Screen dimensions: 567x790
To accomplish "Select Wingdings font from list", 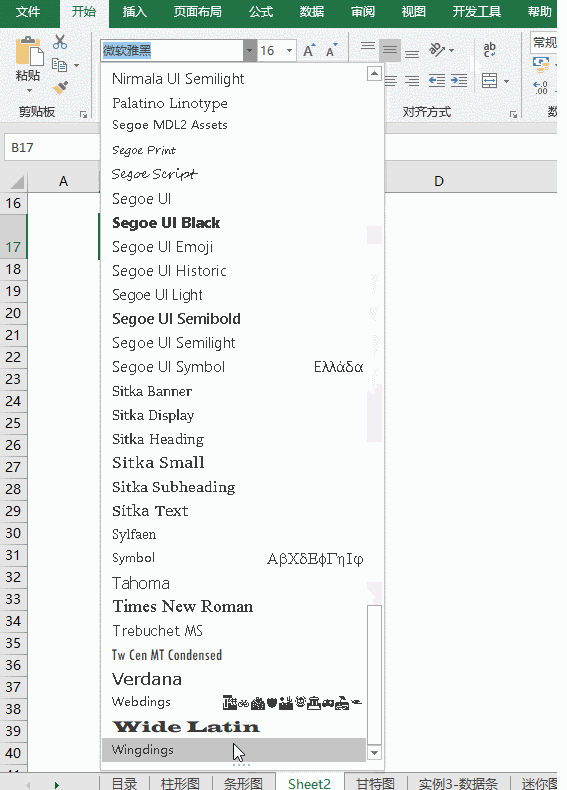I will coord(233,750).
